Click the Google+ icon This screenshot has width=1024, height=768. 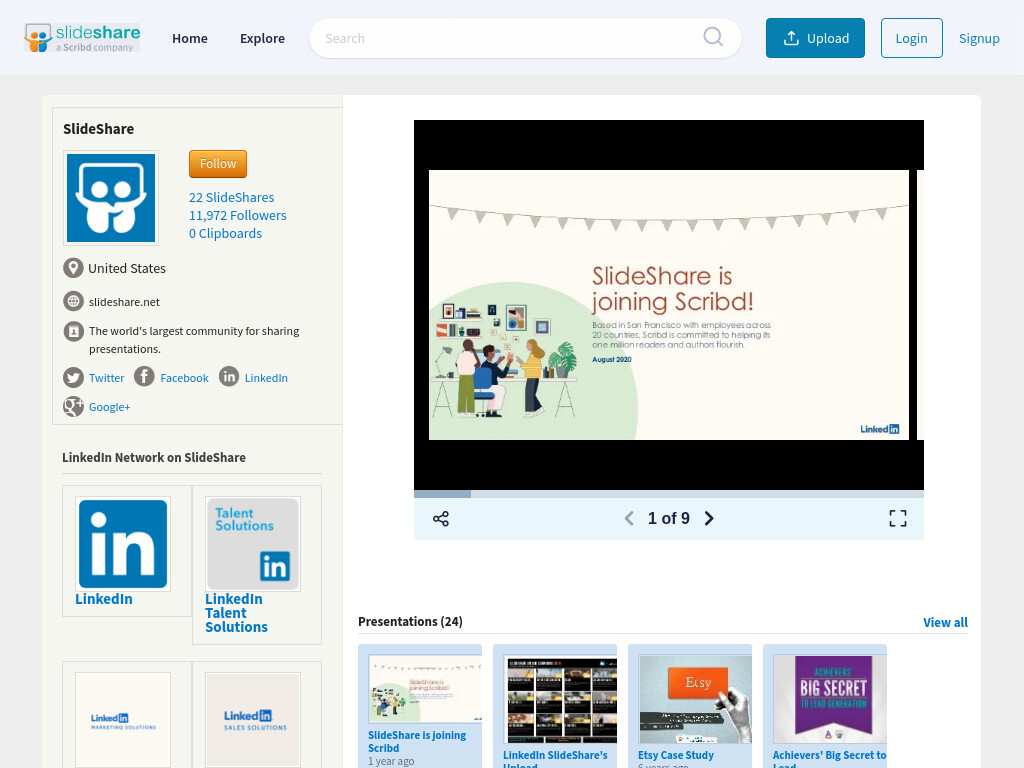(x=73, y=406)
